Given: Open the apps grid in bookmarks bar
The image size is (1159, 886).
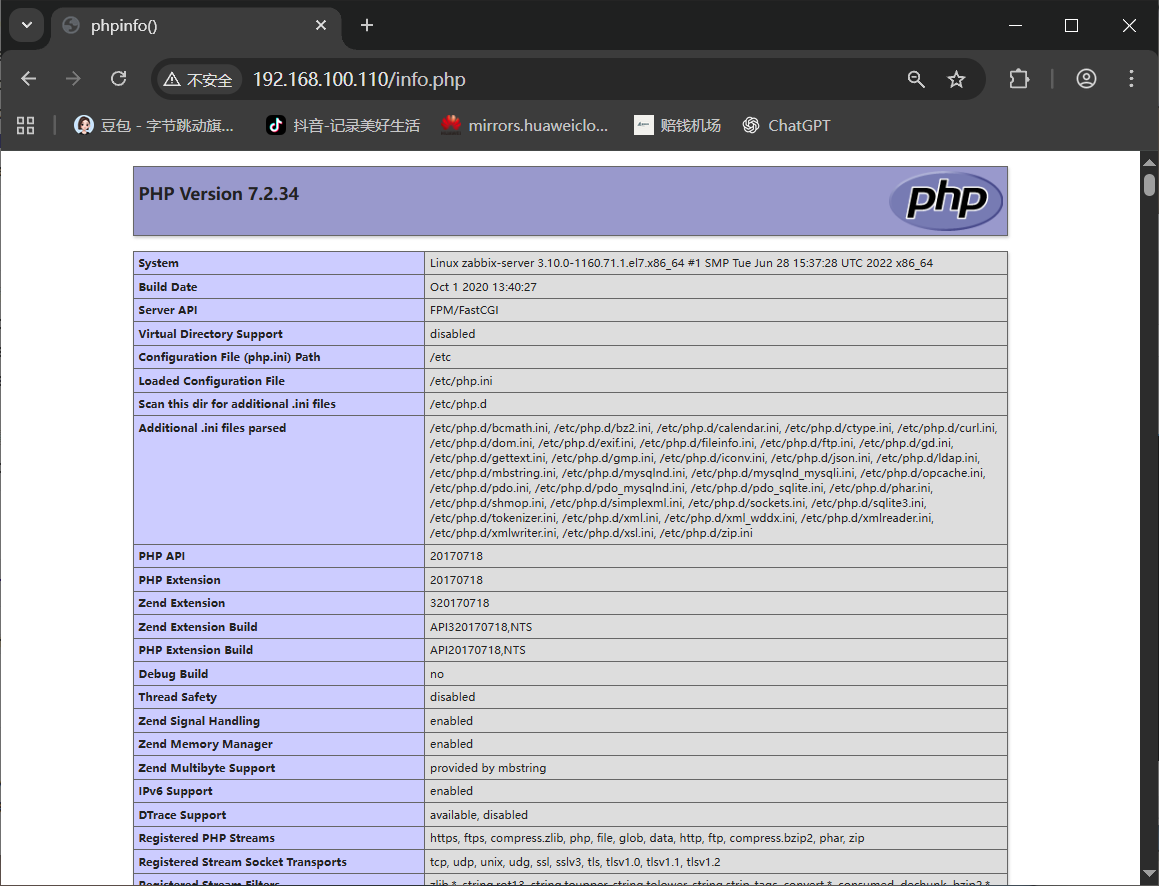Looking at the screenshot, I should click(26, 126).
